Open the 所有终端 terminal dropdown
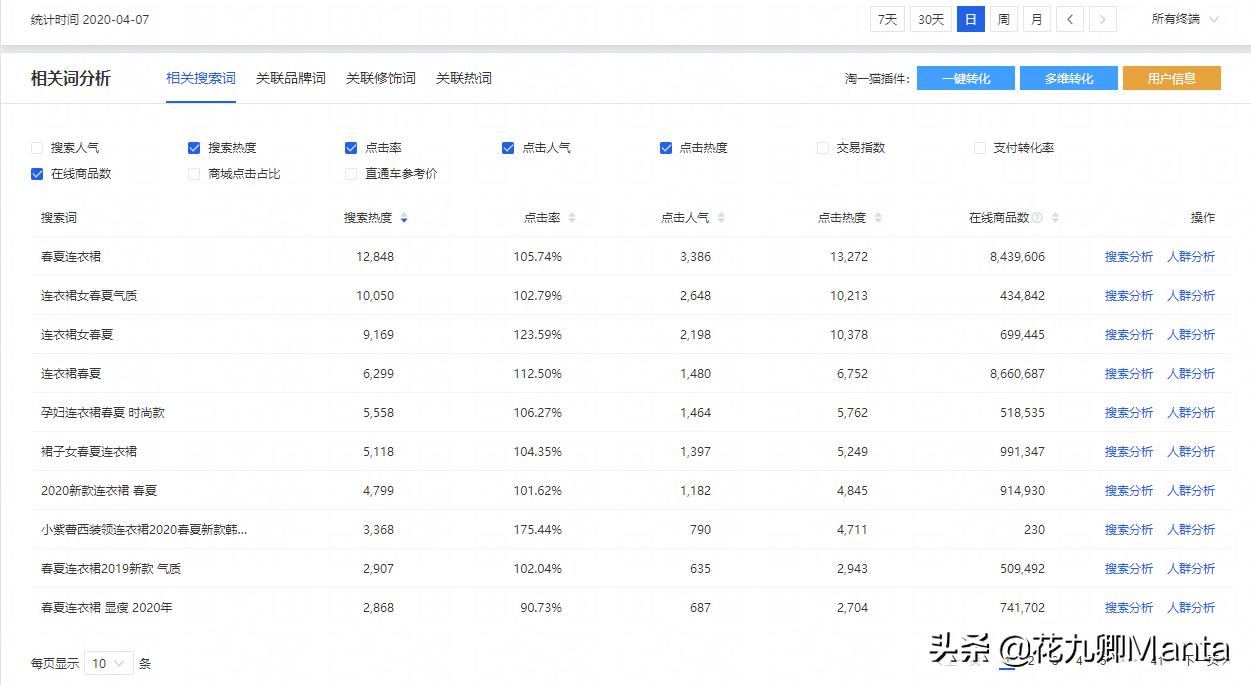This screenshot has height=685, width=1251. pyautogui.click(x=1184, y=18)
